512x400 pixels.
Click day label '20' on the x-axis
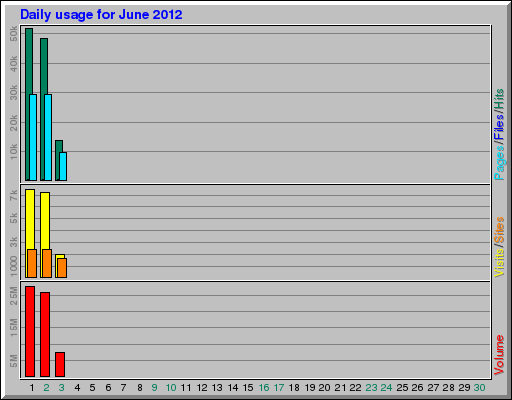tap(324, 388)
